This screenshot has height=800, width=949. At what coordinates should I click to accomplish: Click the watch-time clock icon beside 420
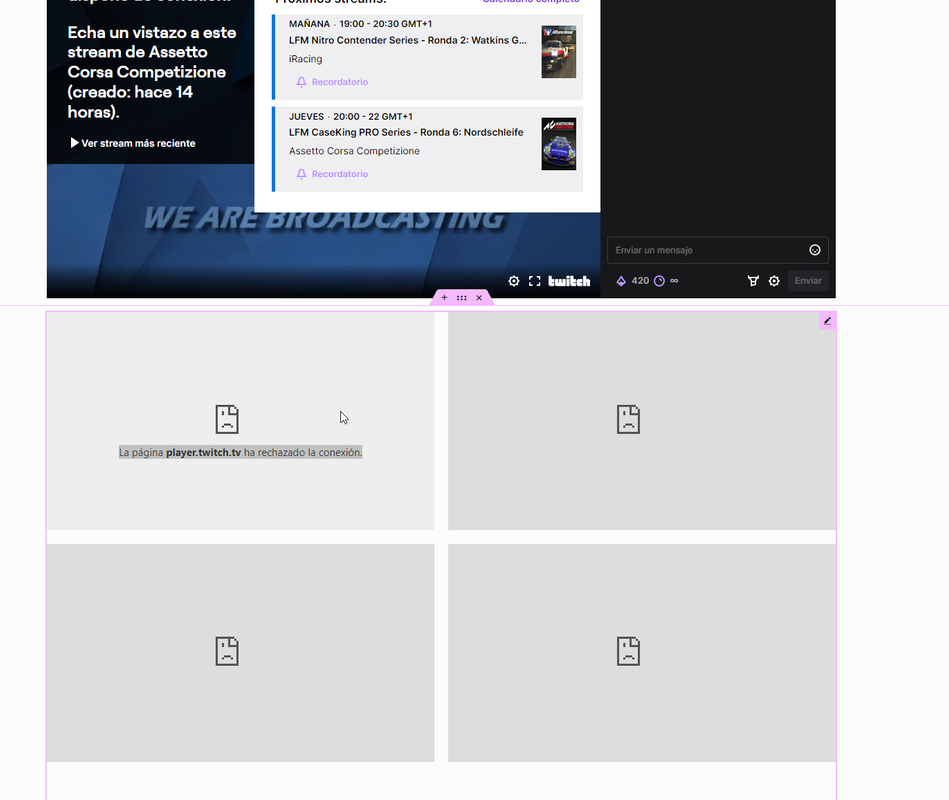point(659,281)
